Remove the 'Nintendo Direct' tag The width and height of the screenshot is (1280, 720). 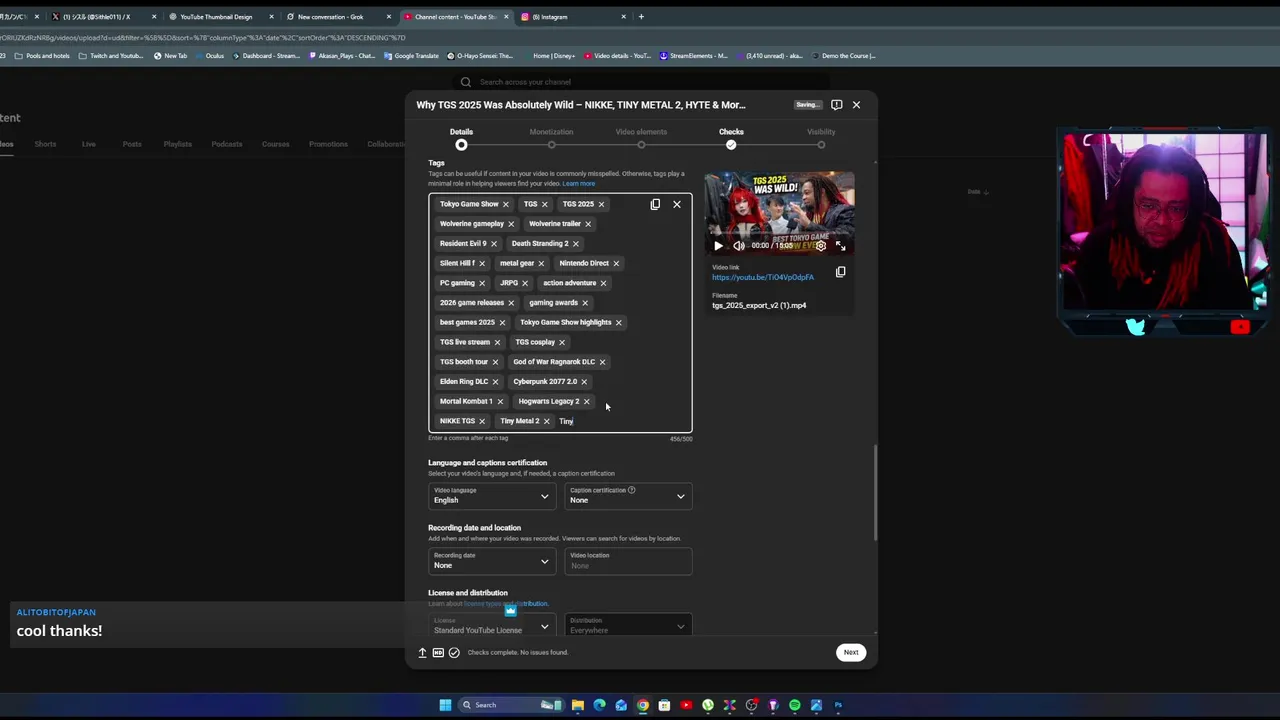click(x=616, y=263)
